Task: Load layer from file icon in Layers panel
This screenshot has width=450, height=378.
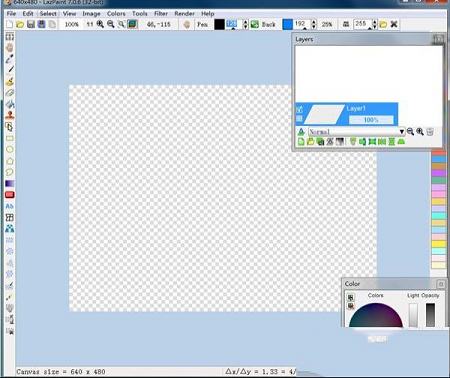Action: (310, 142)
